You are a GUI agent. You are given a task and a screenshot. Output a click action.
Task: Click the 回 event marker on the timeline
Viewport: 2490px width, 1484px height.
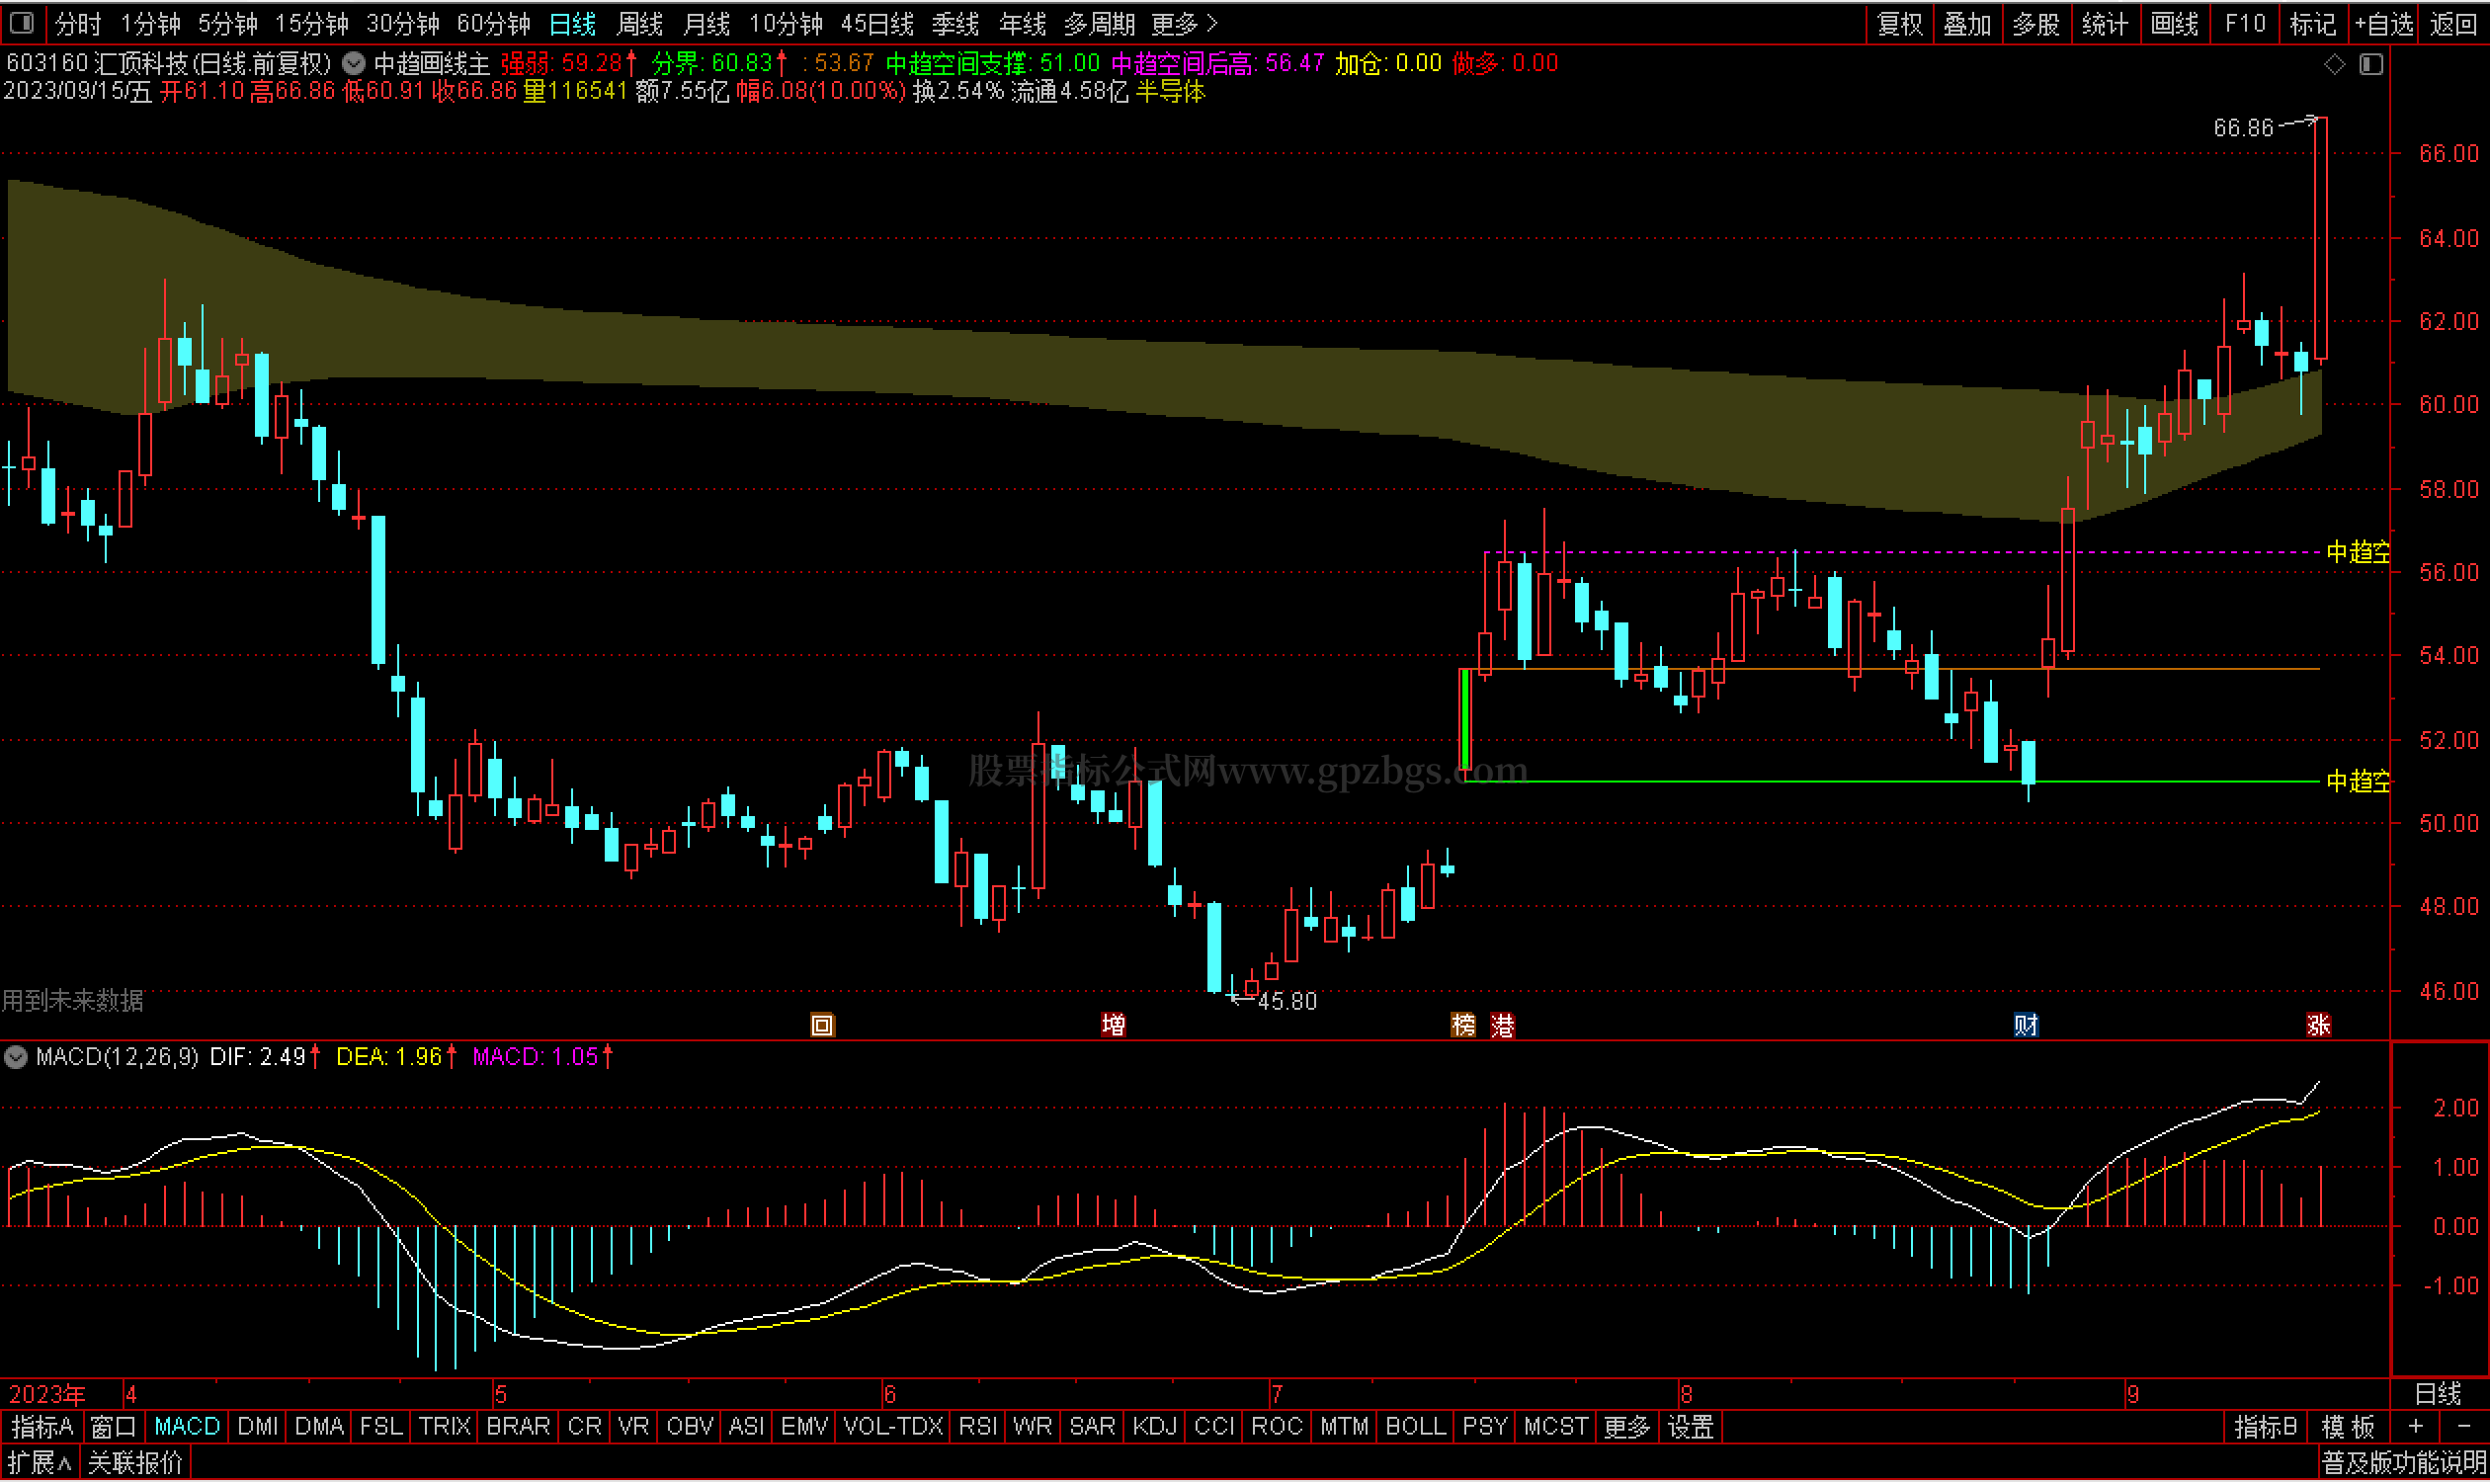(x=822, y=1025)
